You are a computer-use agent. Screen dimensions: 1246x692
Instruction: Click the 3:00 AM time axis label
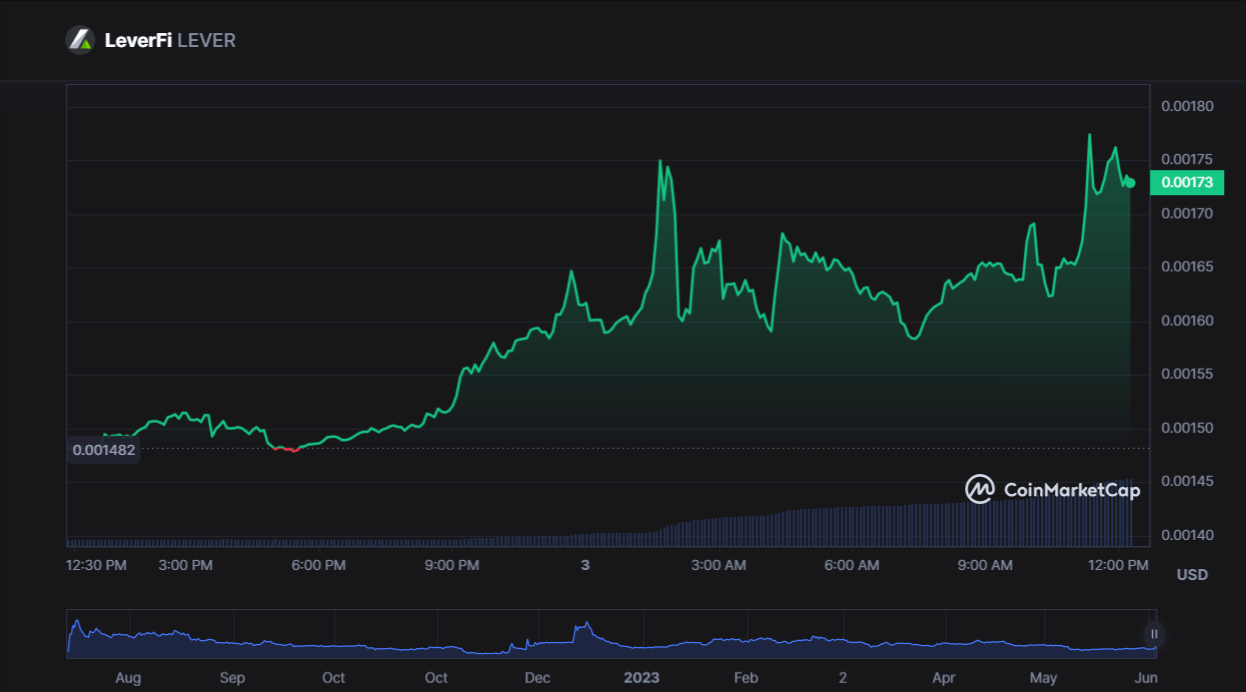click(x=719, y=565)
